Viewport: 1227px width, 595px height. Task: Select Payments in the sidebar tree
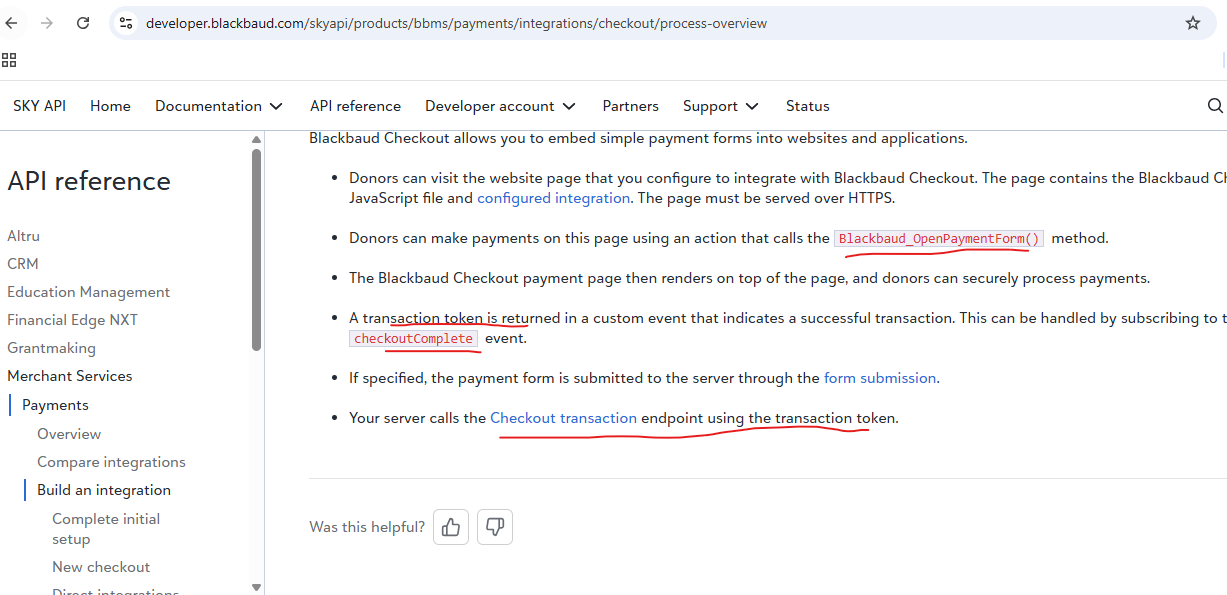[x=55, y=405]
